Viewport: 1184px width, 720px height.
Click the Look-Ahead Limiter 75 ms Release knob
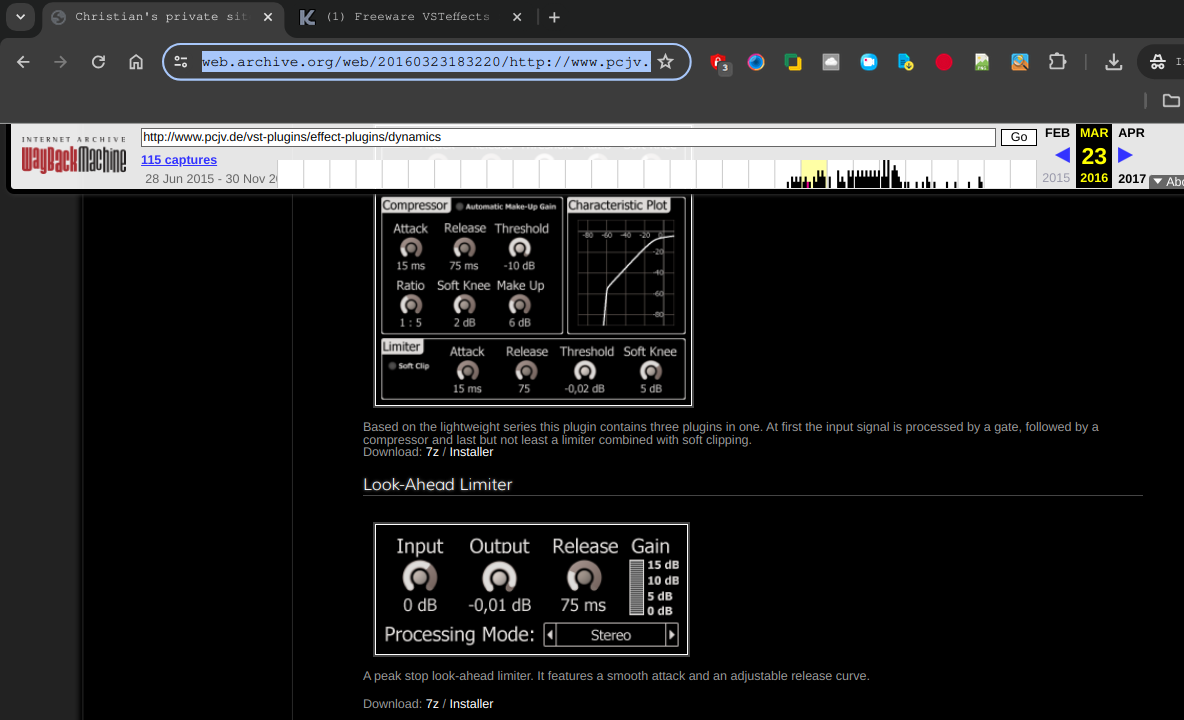(584, 577)
